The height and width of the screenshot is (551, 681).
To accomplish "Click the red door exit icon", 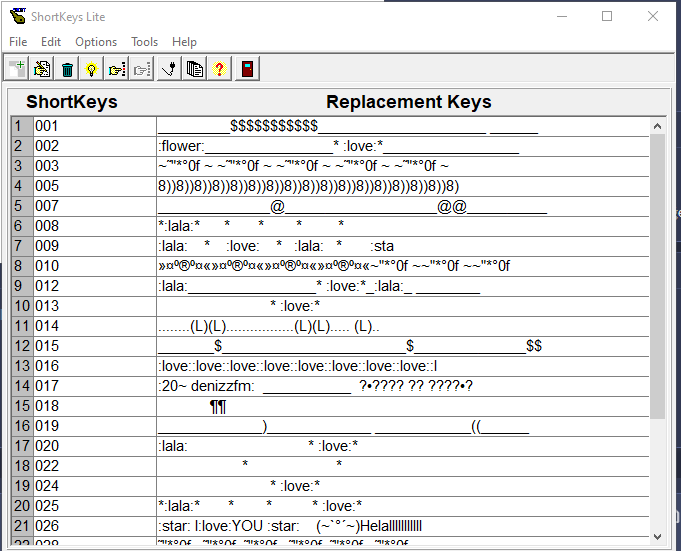I will point(246,69).
